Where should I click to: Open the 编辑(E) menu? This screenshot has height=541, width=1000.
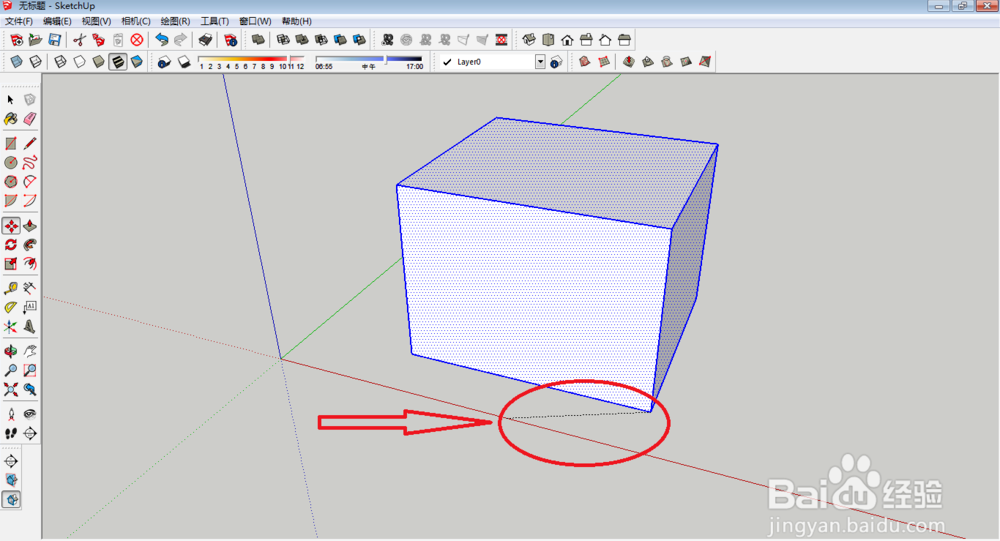click(57, 21)
